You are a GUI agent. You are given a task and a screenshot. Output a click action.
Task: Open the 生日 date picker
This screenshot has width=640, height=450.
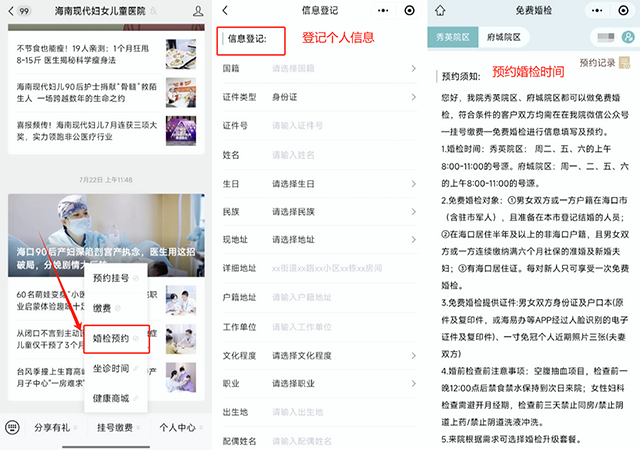pyautogui.click(x=320, y=184)
